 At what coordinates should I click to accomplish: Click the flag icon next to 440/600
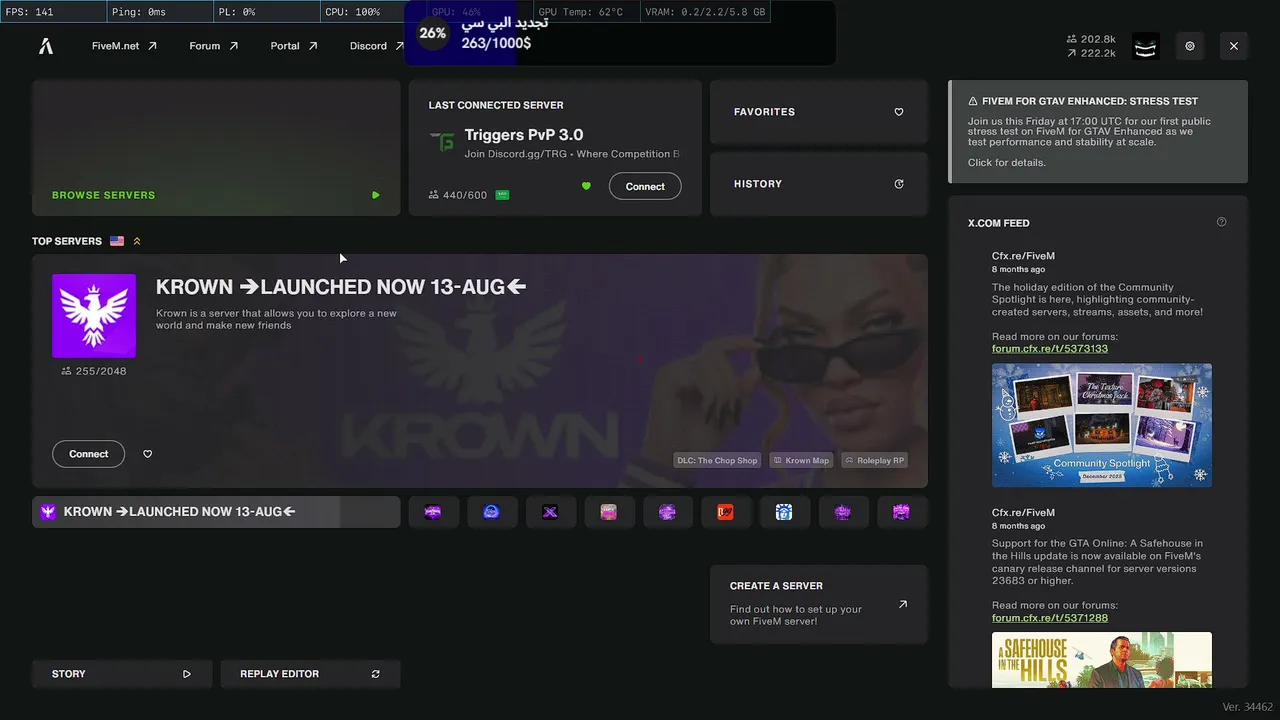point(503,195)
